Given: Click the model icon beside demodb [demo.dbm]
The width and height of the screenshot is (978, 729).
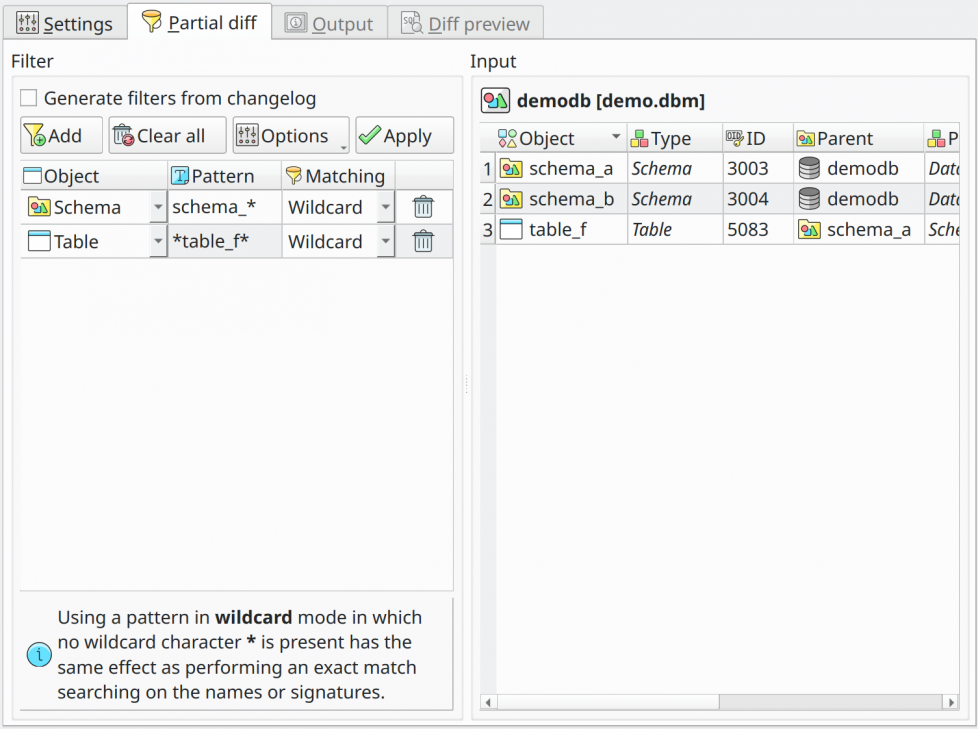Looking at the screenshot, I should tap(495, 100).
